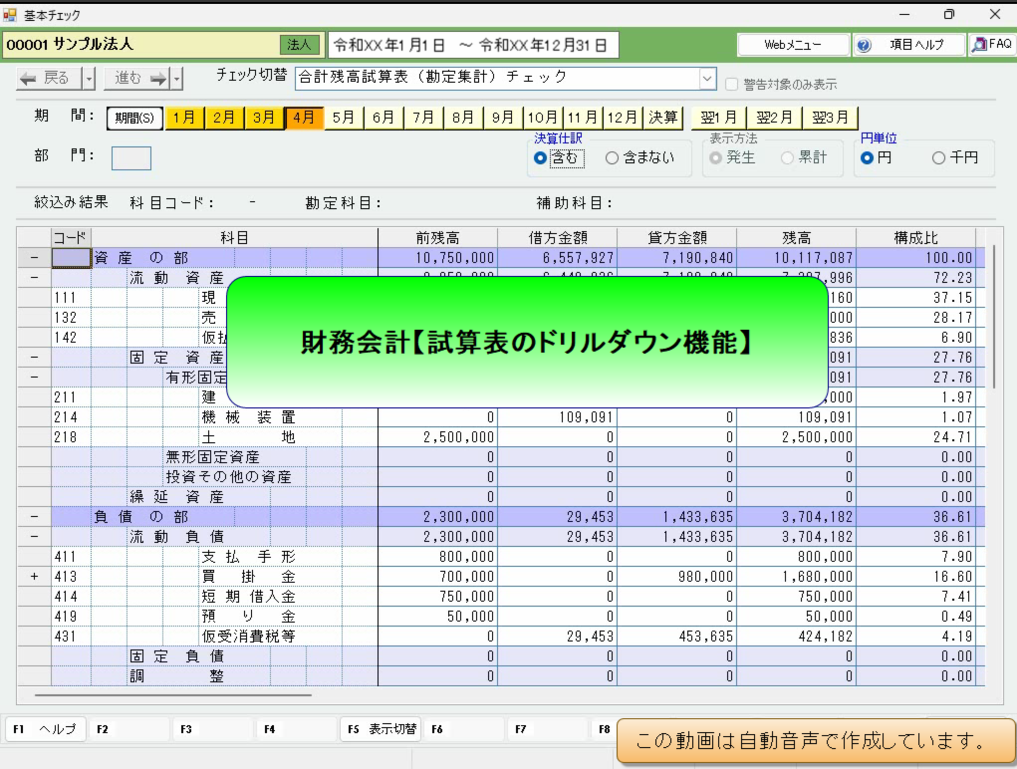Open the チェック切替 combo box

(505, 78)
